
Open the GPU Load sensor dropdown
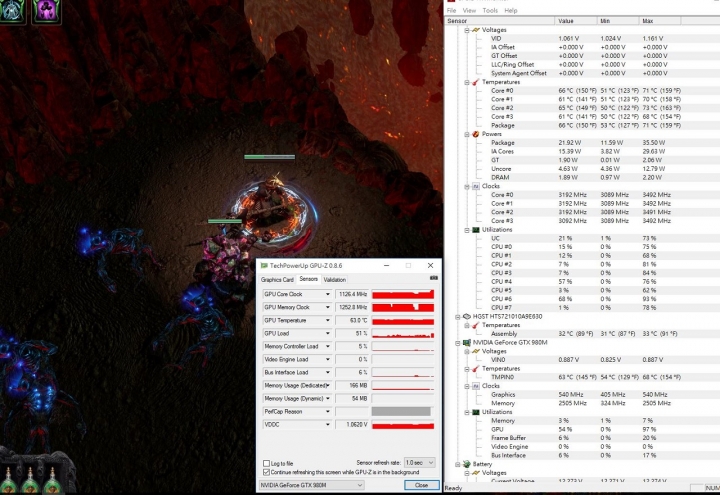pyautogui.click(x=328, y=333)
